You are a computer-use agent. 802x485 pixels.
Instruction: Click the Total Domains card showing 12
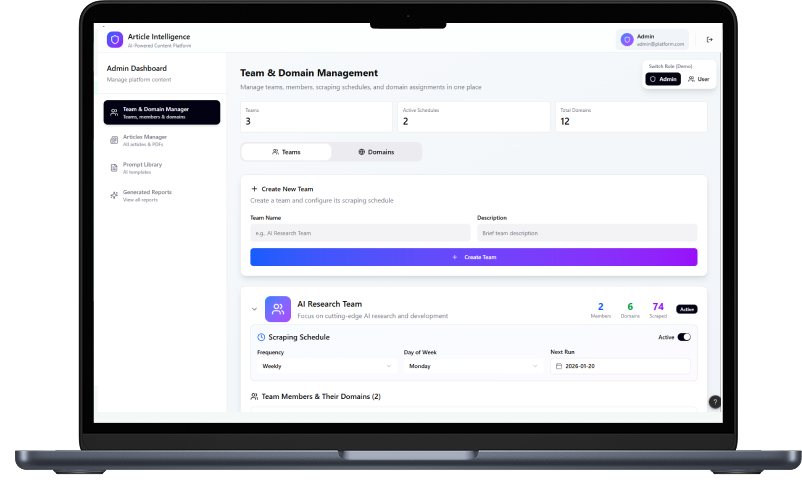(631, 117)
